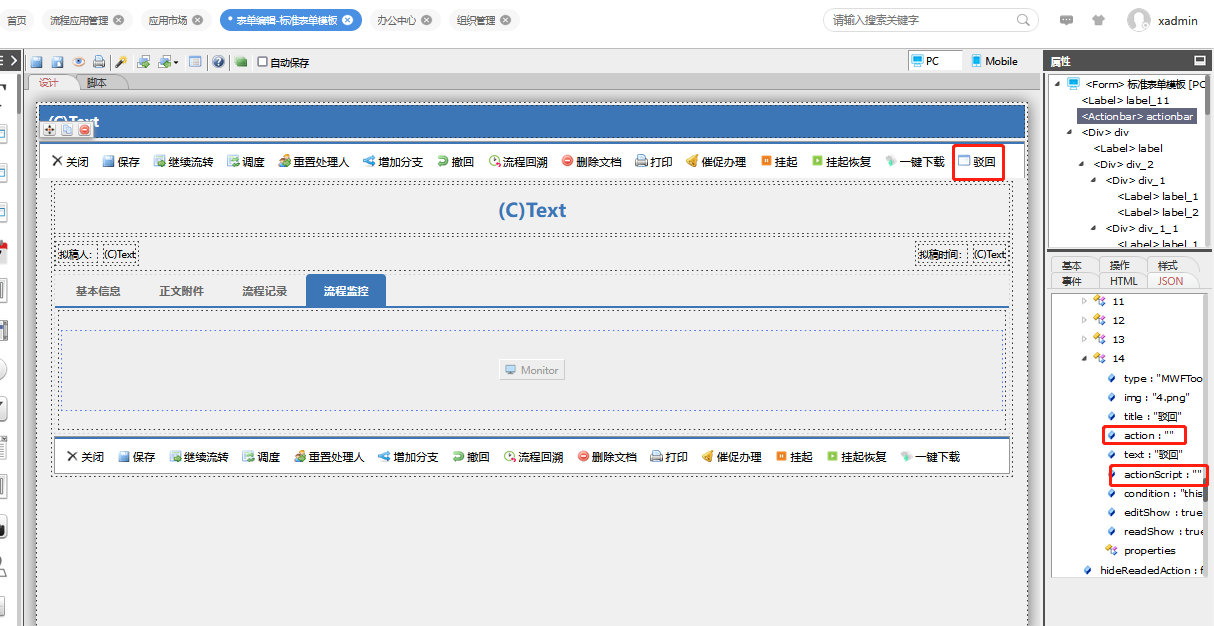Click 重置处理人 in the upper action bar
1214x626 pixels.
point(314,161)
